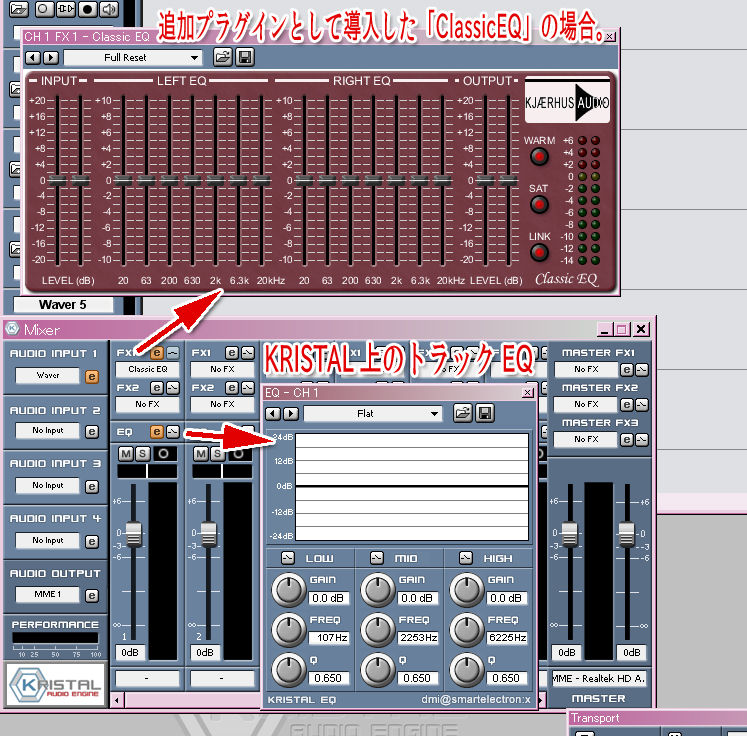The width and height of the screenshot is (747, 736).
Task: Mute channel 2 with M button
Action: [201, 454]
